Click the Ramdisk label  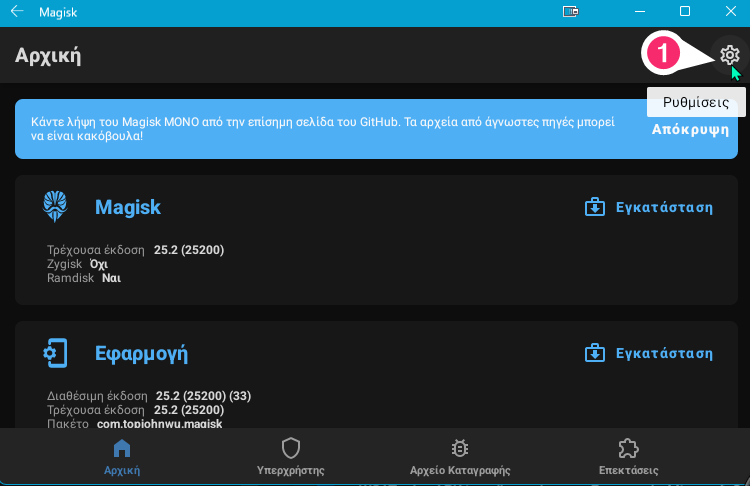pyautogui.click(x=70, y=278)
